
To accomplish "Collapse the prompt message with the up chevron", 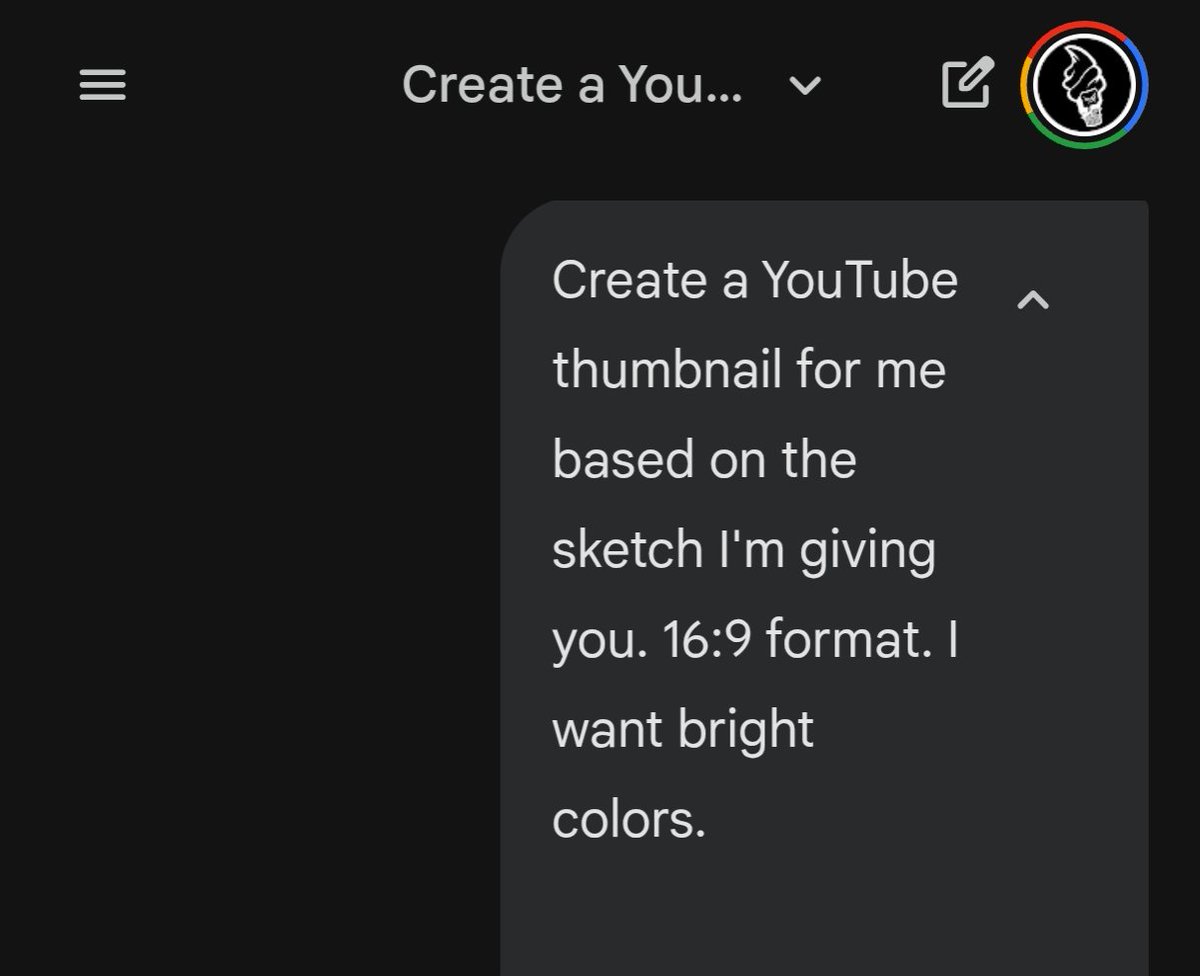I will [x=1033, y=299].
